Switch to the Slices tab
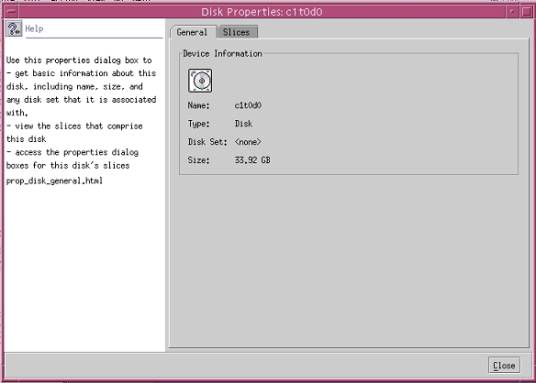This screenshot has height=383, width=536. (x=237, y=32)
